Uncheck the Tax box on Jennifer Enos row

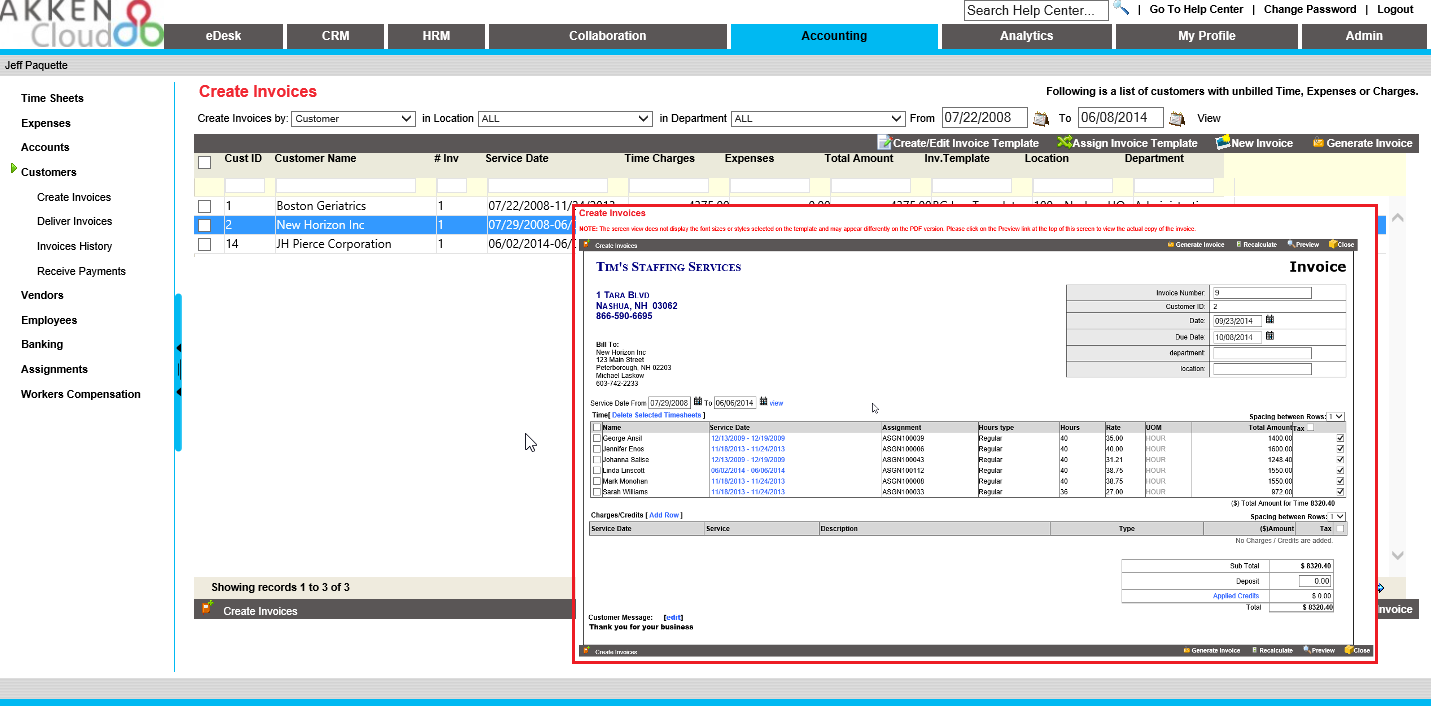[1340, 449]
